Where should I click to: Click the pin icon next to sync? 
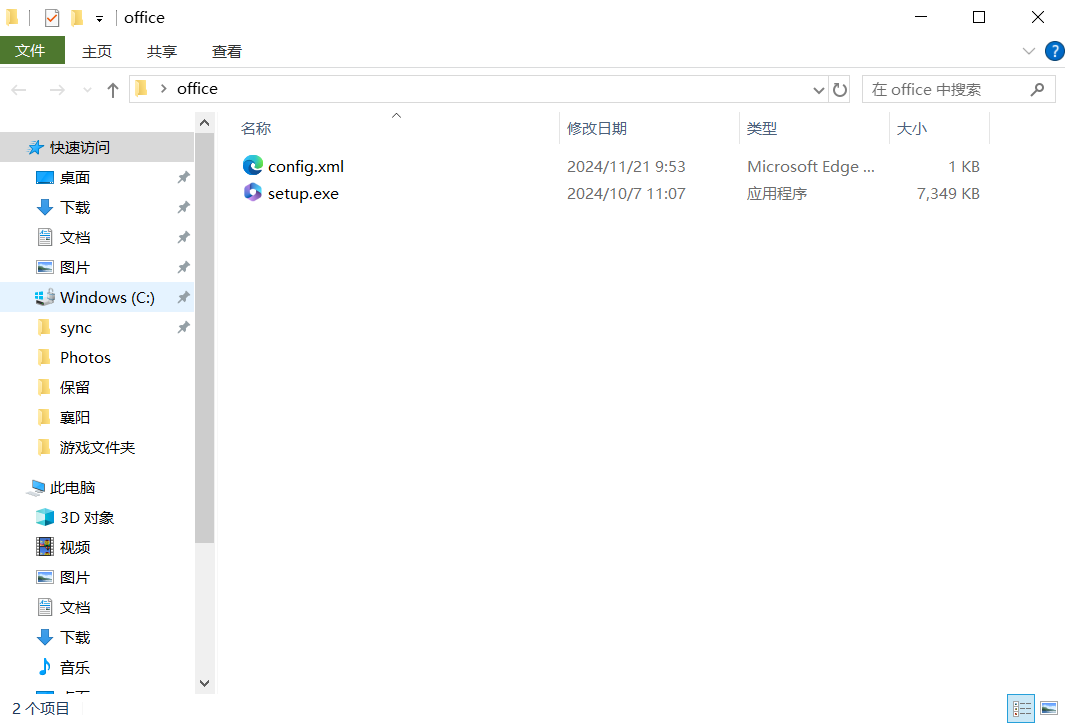point(183,327)
